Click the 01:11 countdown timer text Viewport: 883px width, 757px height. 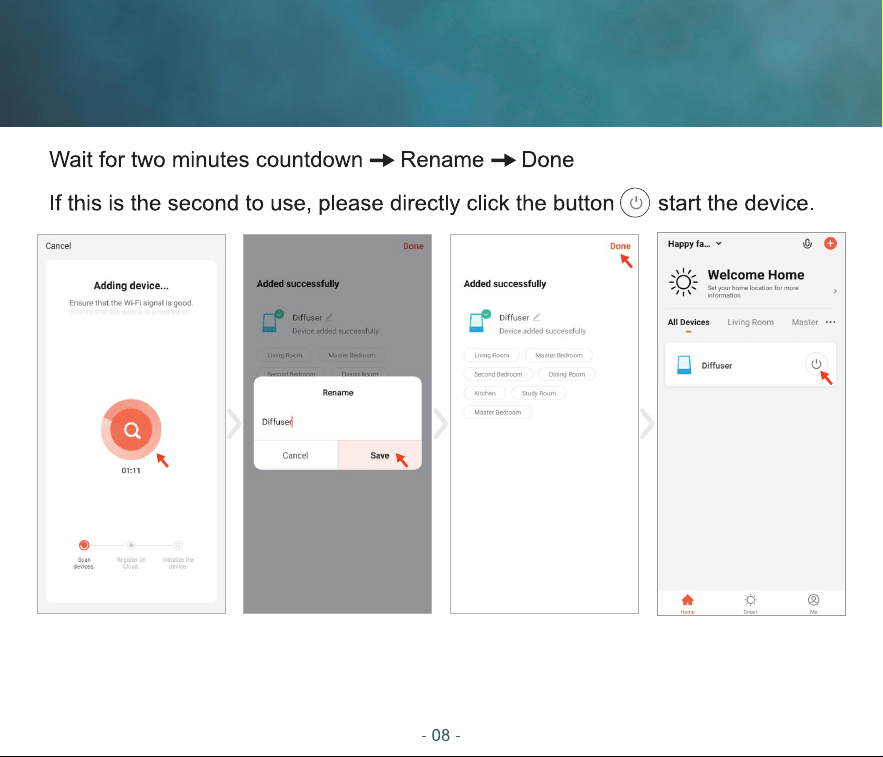131,470
